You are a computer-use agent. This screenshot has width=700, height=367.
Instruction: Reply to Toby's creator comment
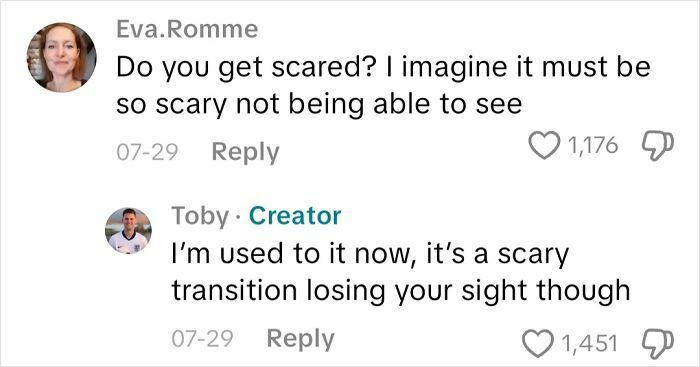click(300, 339)
